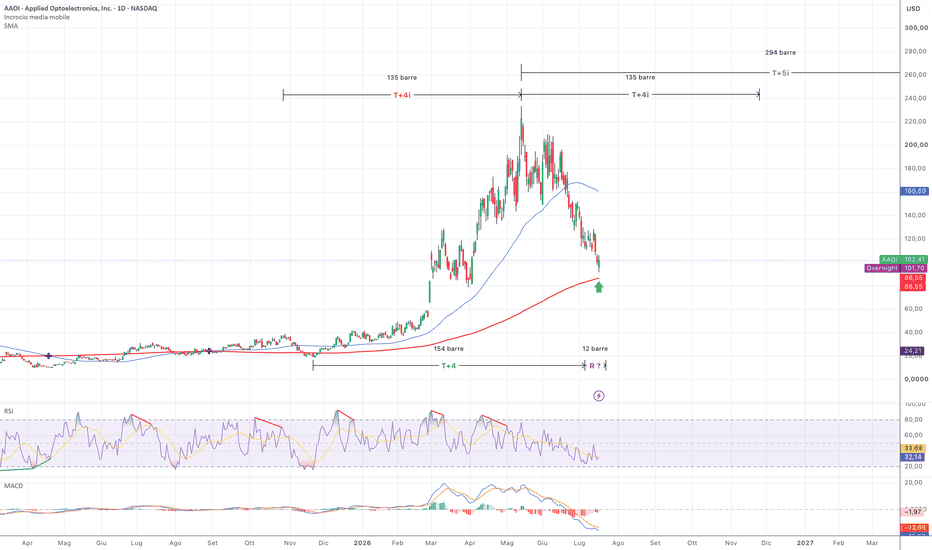This screenshot has height=550, width=932.
Task: Select the green up arrow drawing
Action: pos(599,287)
